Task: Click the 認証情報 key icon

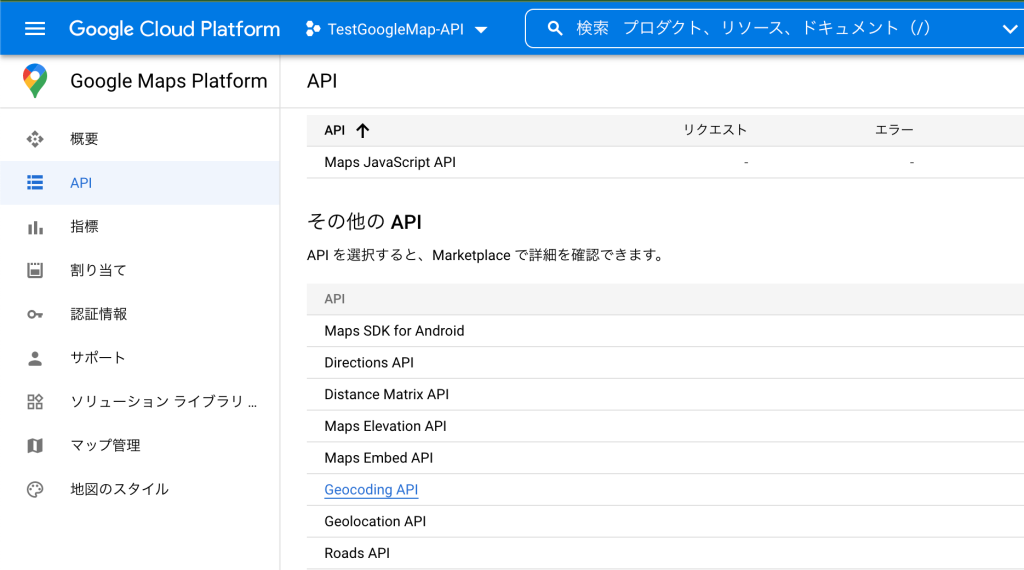Action: [35, 314]
